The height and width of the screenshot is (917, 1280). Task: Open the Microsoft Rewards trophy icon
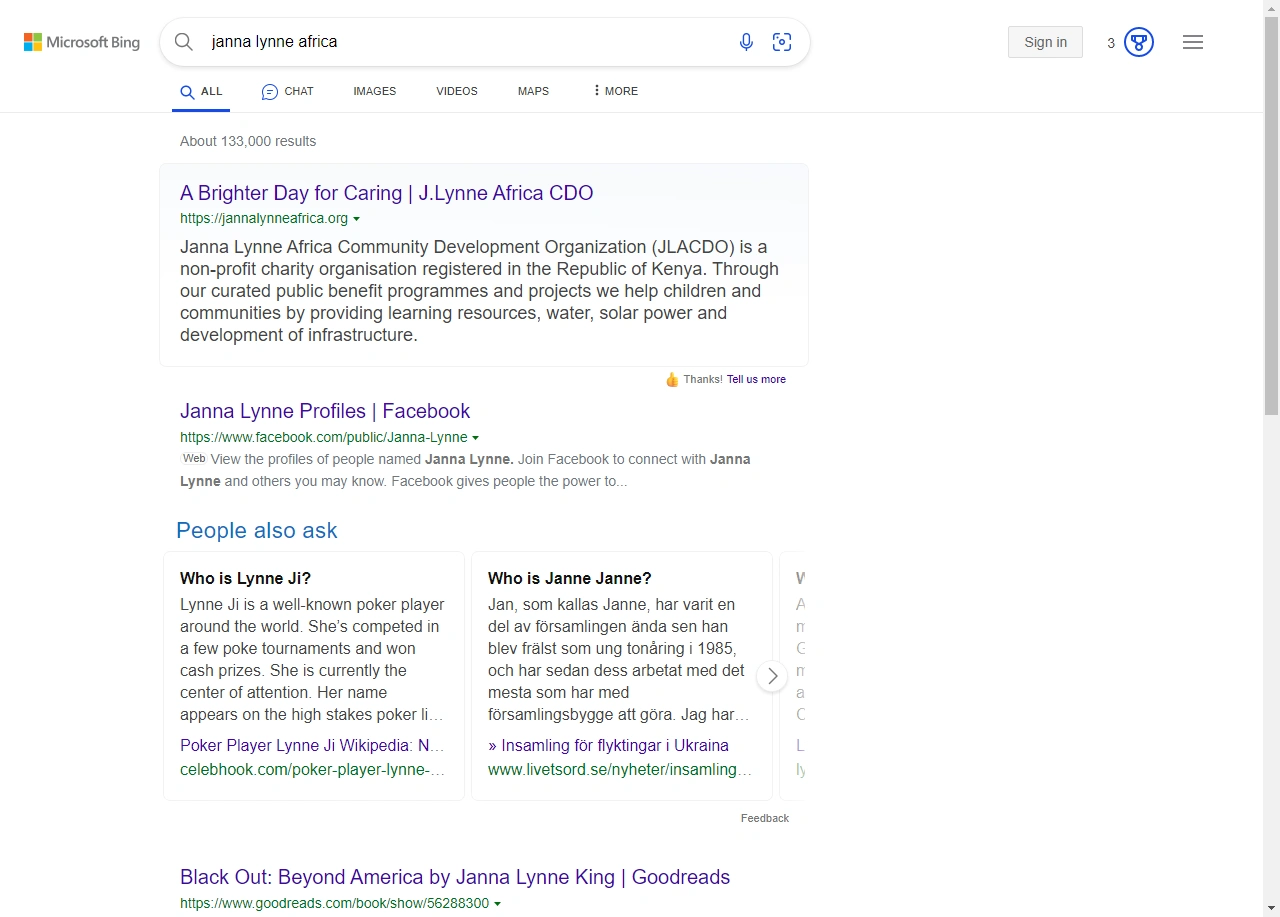(x=1138, y=42)
